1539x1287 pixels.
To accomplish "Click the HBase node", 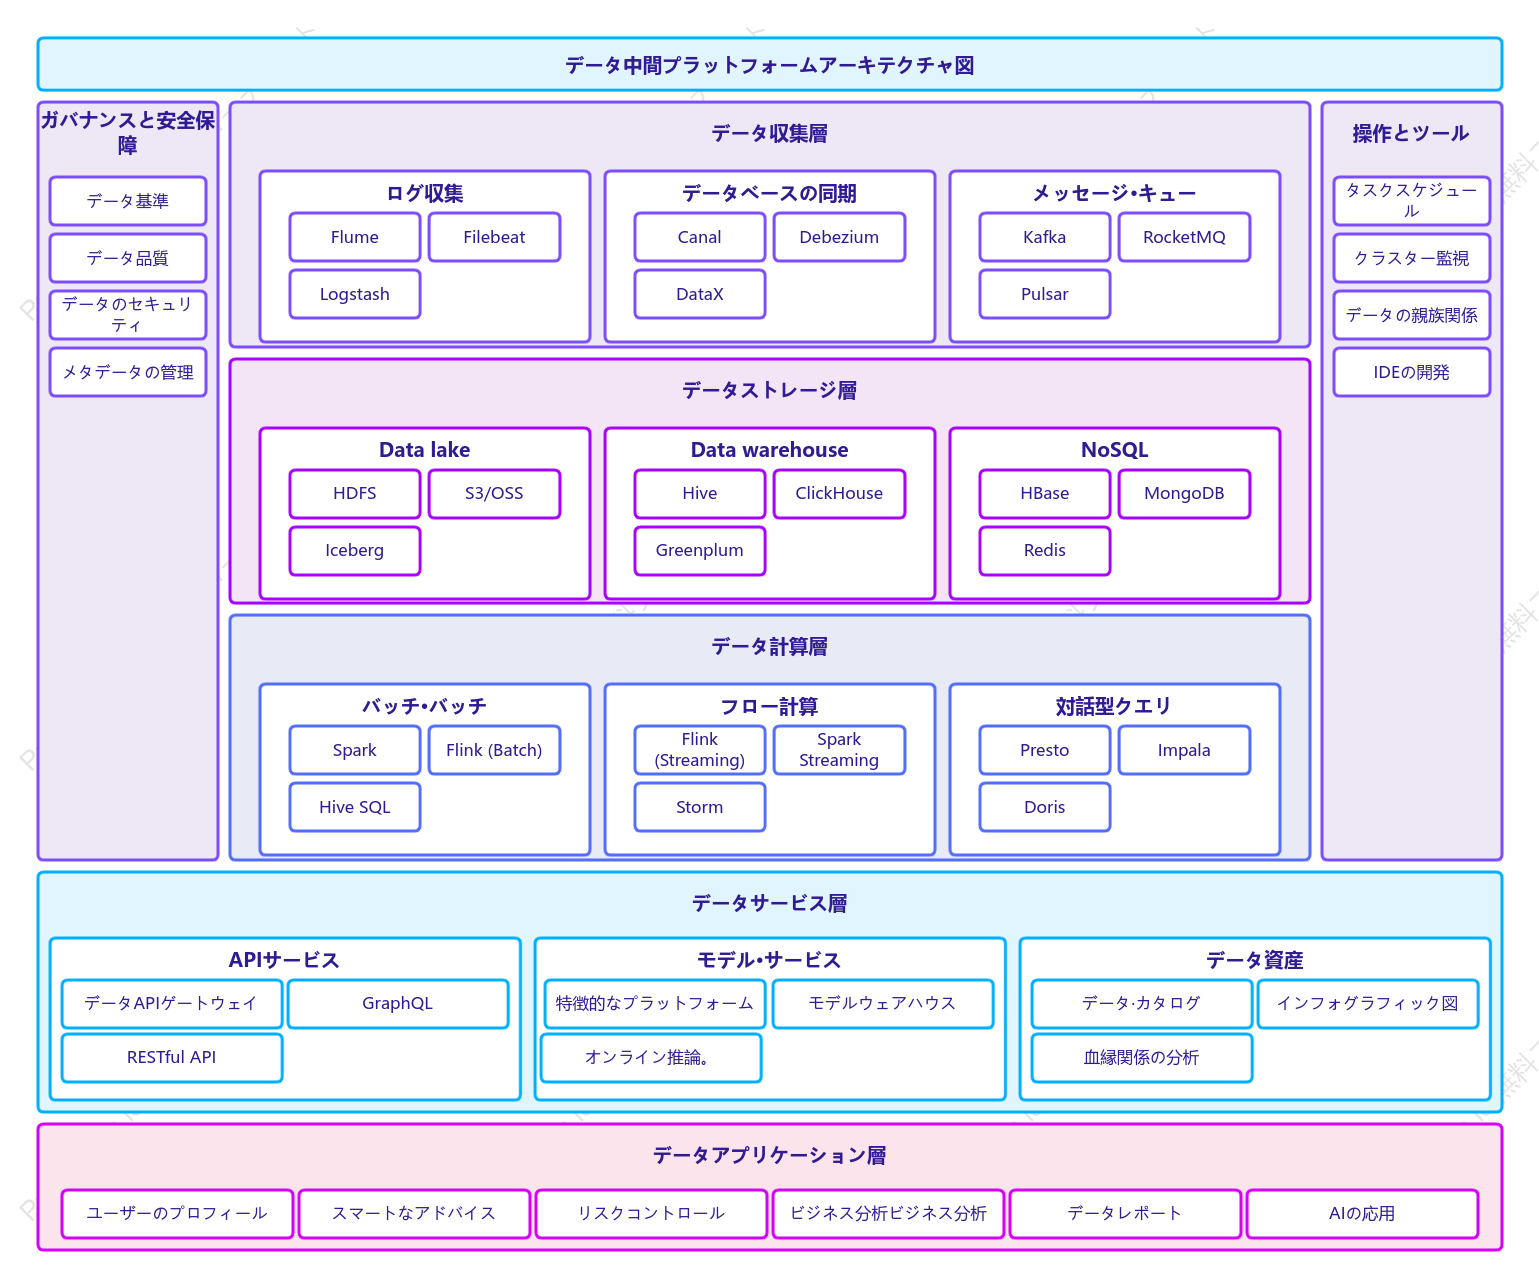I will 1045,493.
